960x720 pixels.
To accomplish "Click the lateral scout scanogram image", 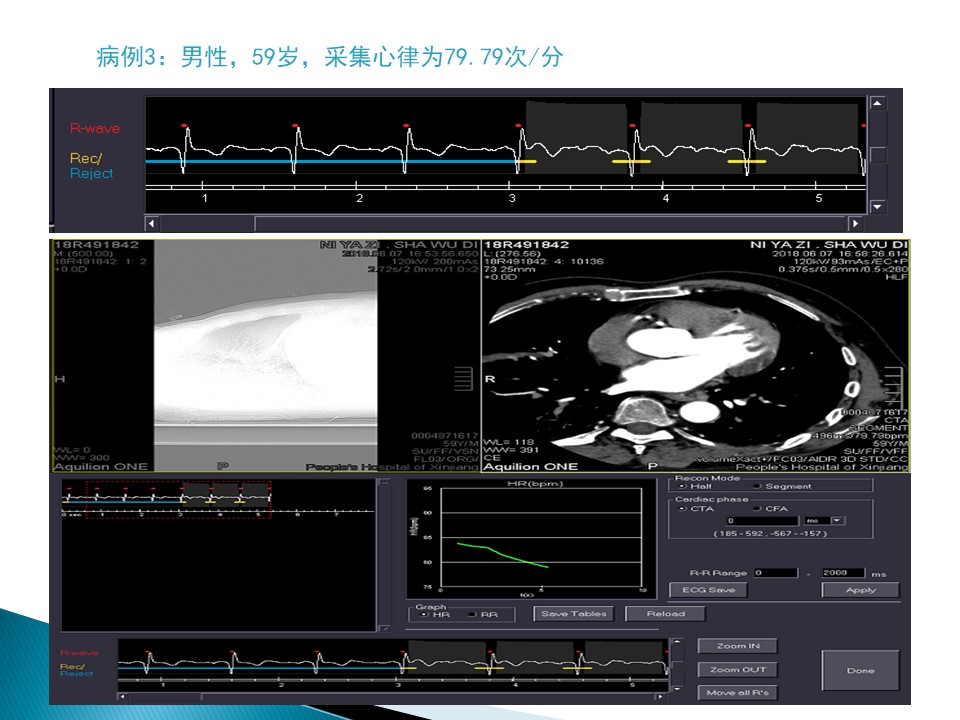I will coord(265,356).
